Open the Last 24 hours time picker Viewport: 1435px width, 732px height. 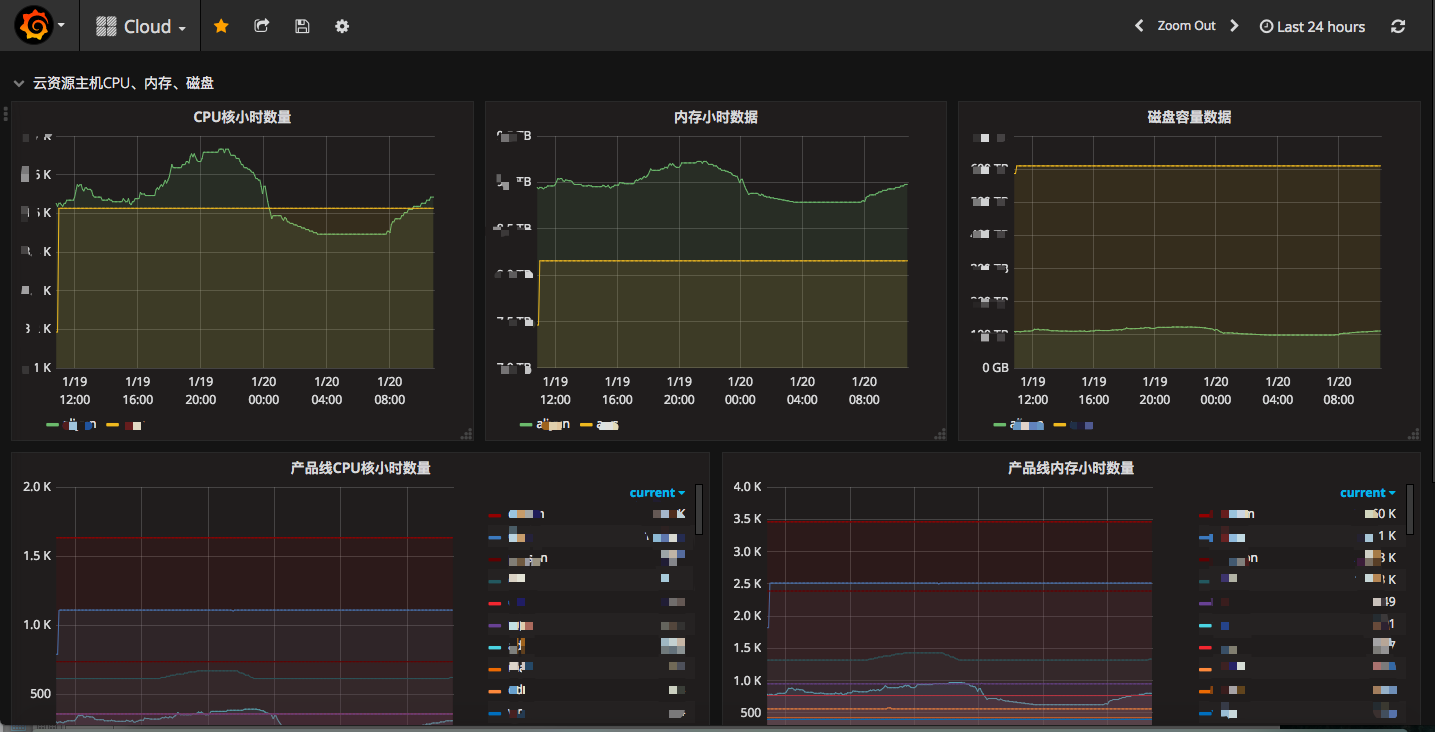pyautogui.click(x=1312, y=27)
